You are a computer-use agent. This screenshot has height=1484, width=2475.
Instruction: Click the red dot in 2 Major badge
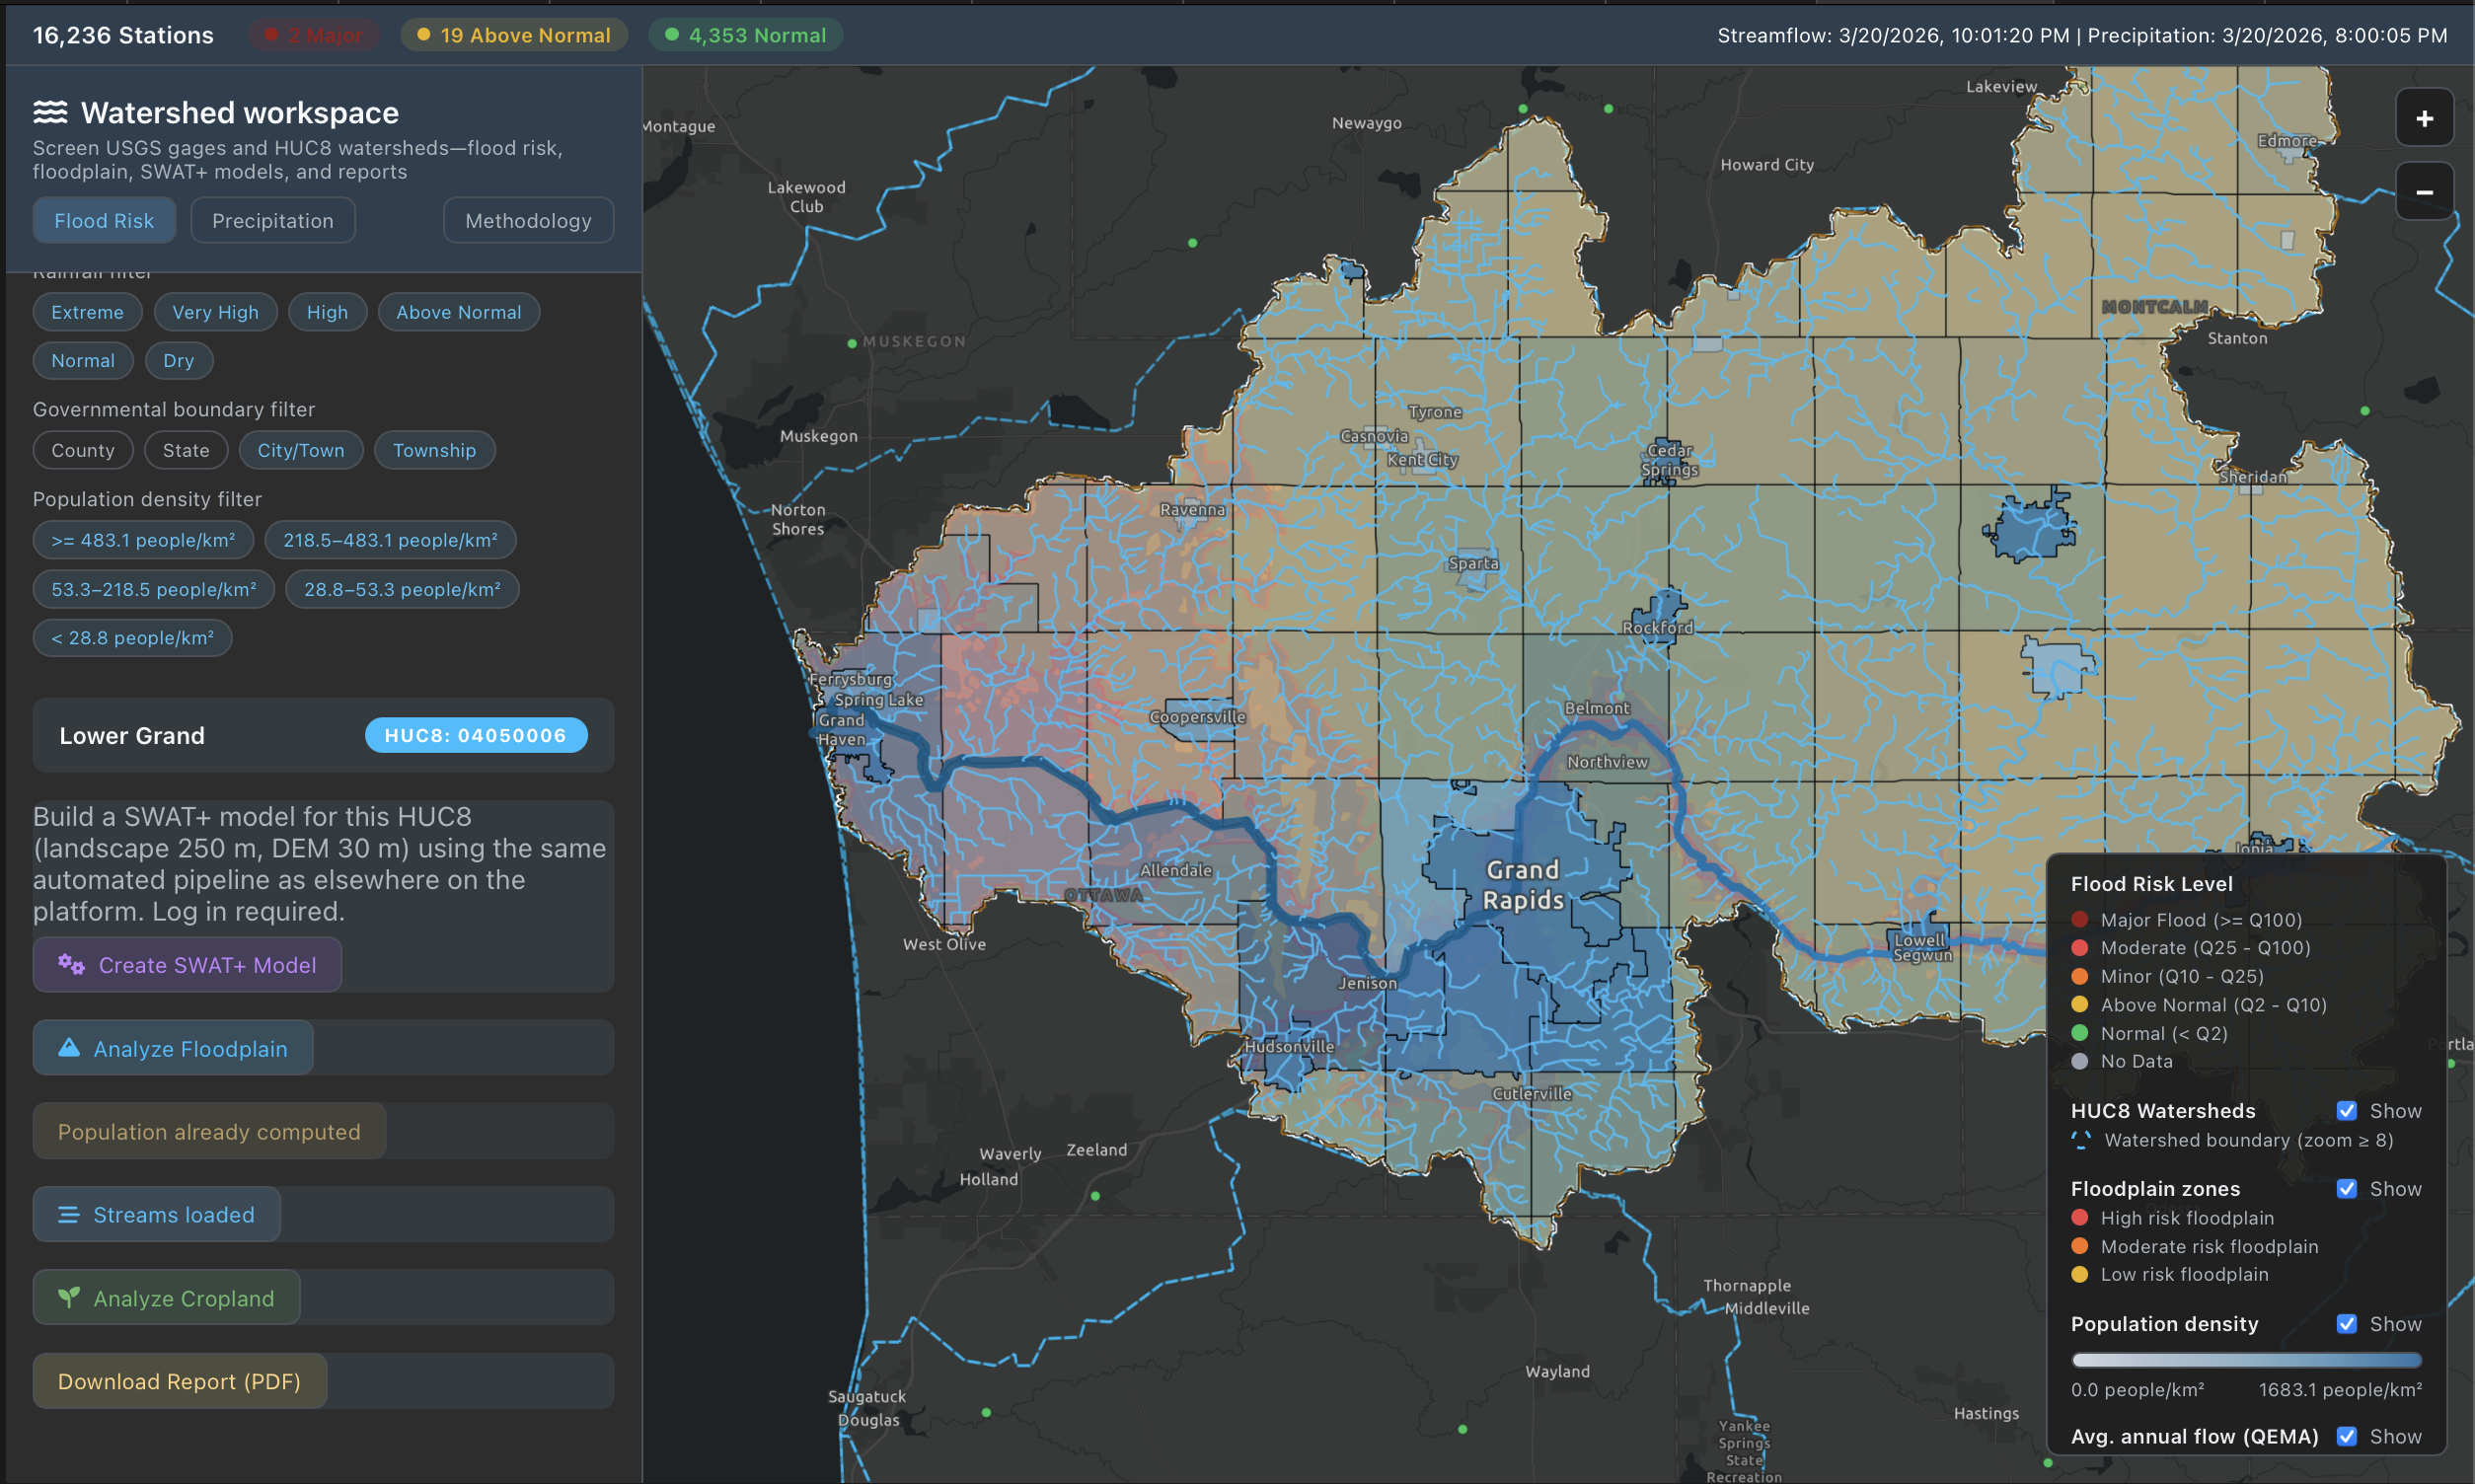[x=271, y=33]
